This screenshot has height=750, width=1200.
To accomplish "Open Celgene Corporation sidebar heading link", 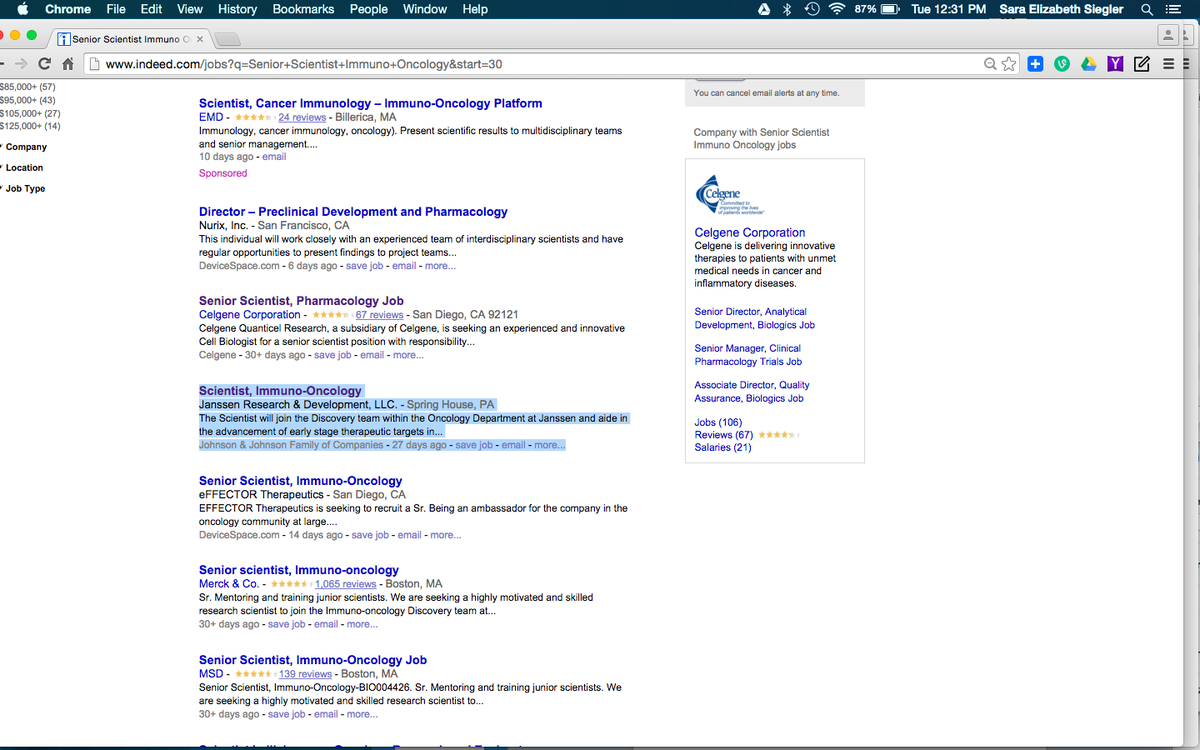I will 750,232.
